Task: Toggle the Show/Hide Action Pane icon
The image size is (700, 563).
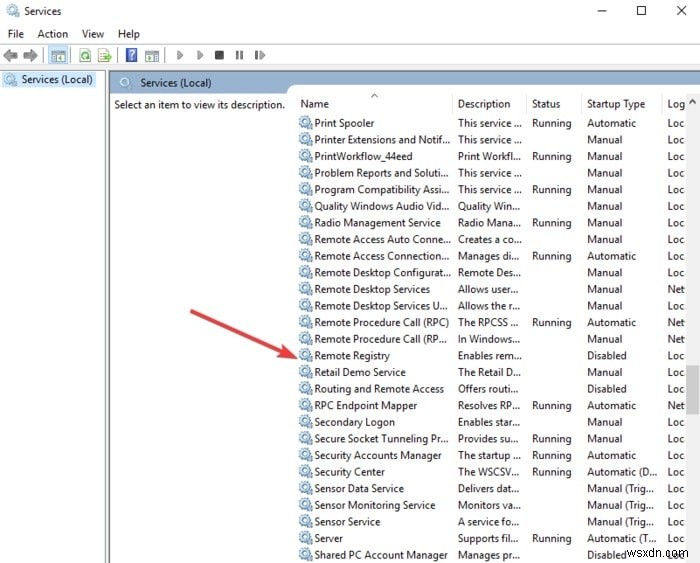Action: (152, 55)
